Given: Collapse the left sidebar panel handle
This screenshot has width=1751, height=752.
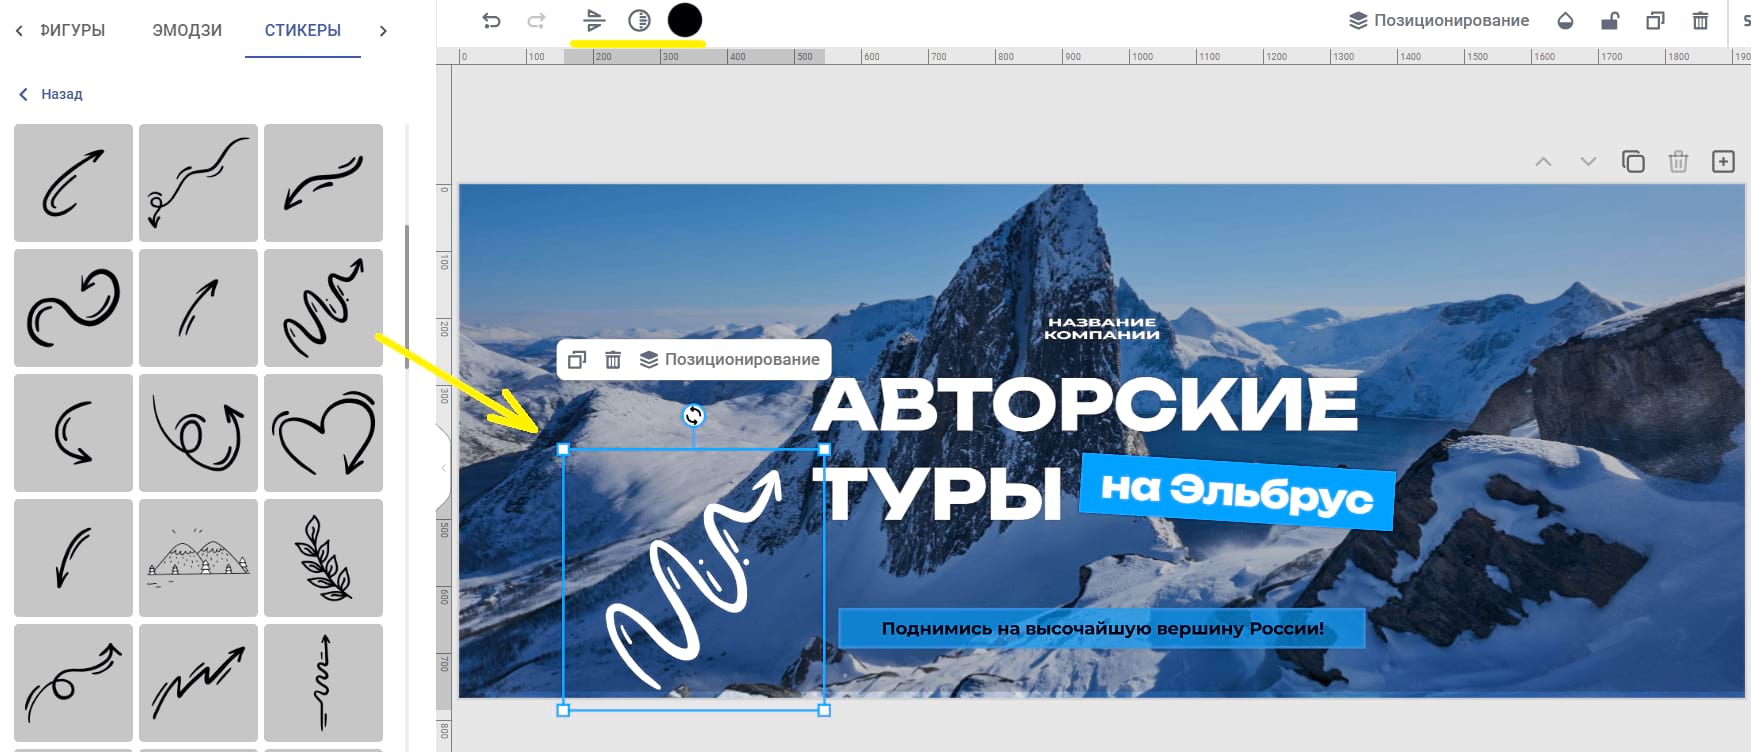Looking at the screenshot, I should (x=443, y=468).
